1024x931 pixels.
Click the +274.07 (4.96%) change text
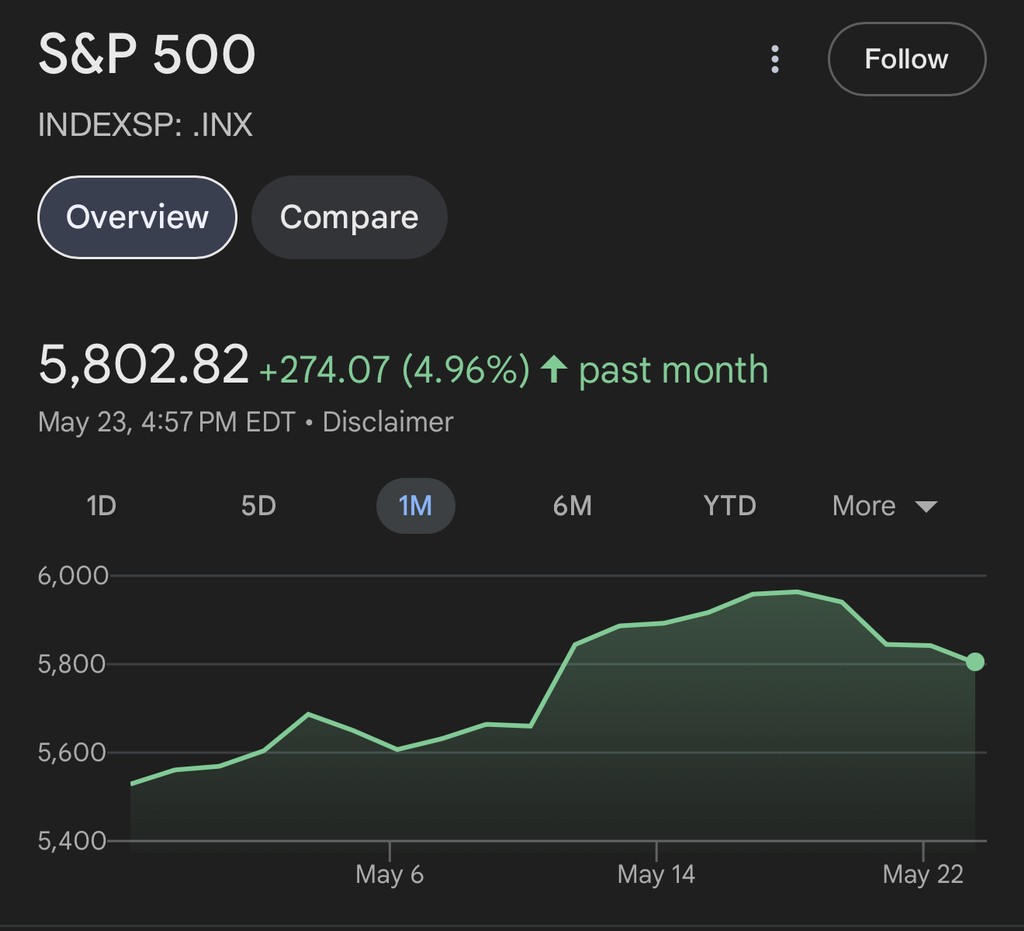(x=394, y=370)
